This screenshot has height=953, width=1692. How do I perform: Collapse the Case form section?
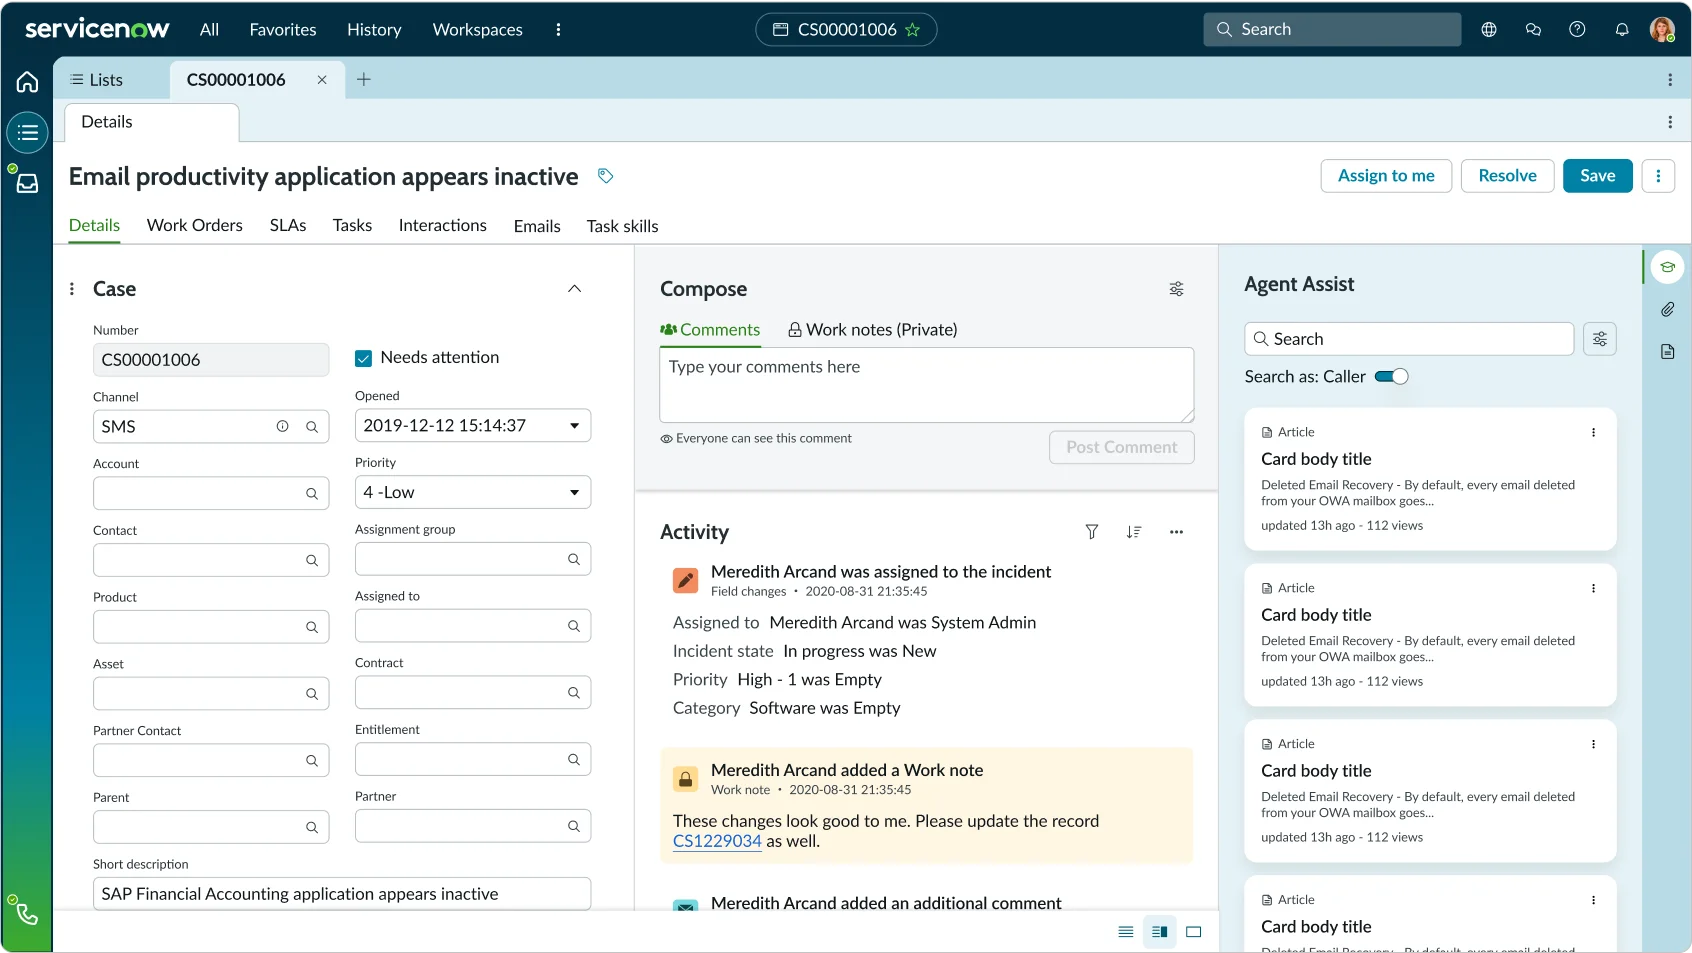(x=575, y=288)
